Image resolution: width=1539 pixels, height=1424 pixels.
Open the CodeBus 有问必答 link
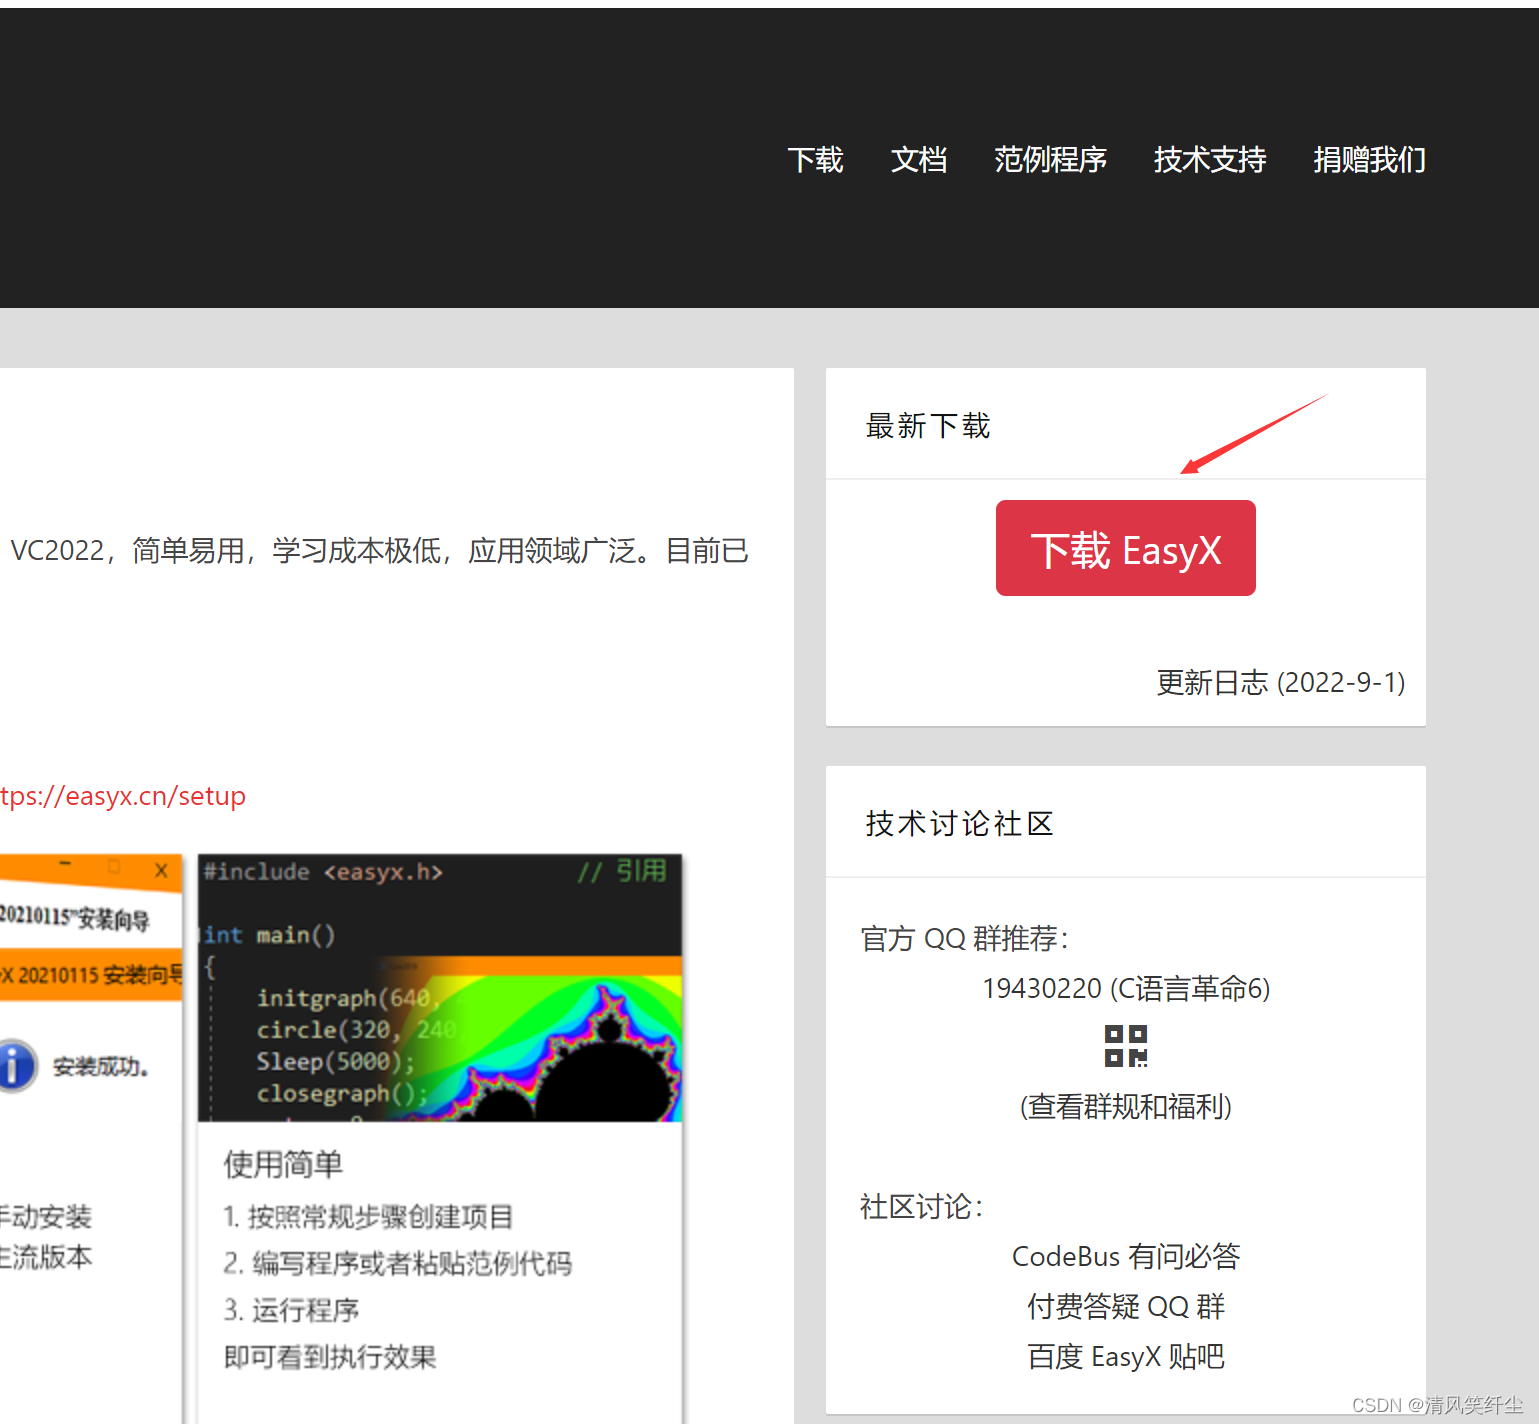tap(1126, 1257)
